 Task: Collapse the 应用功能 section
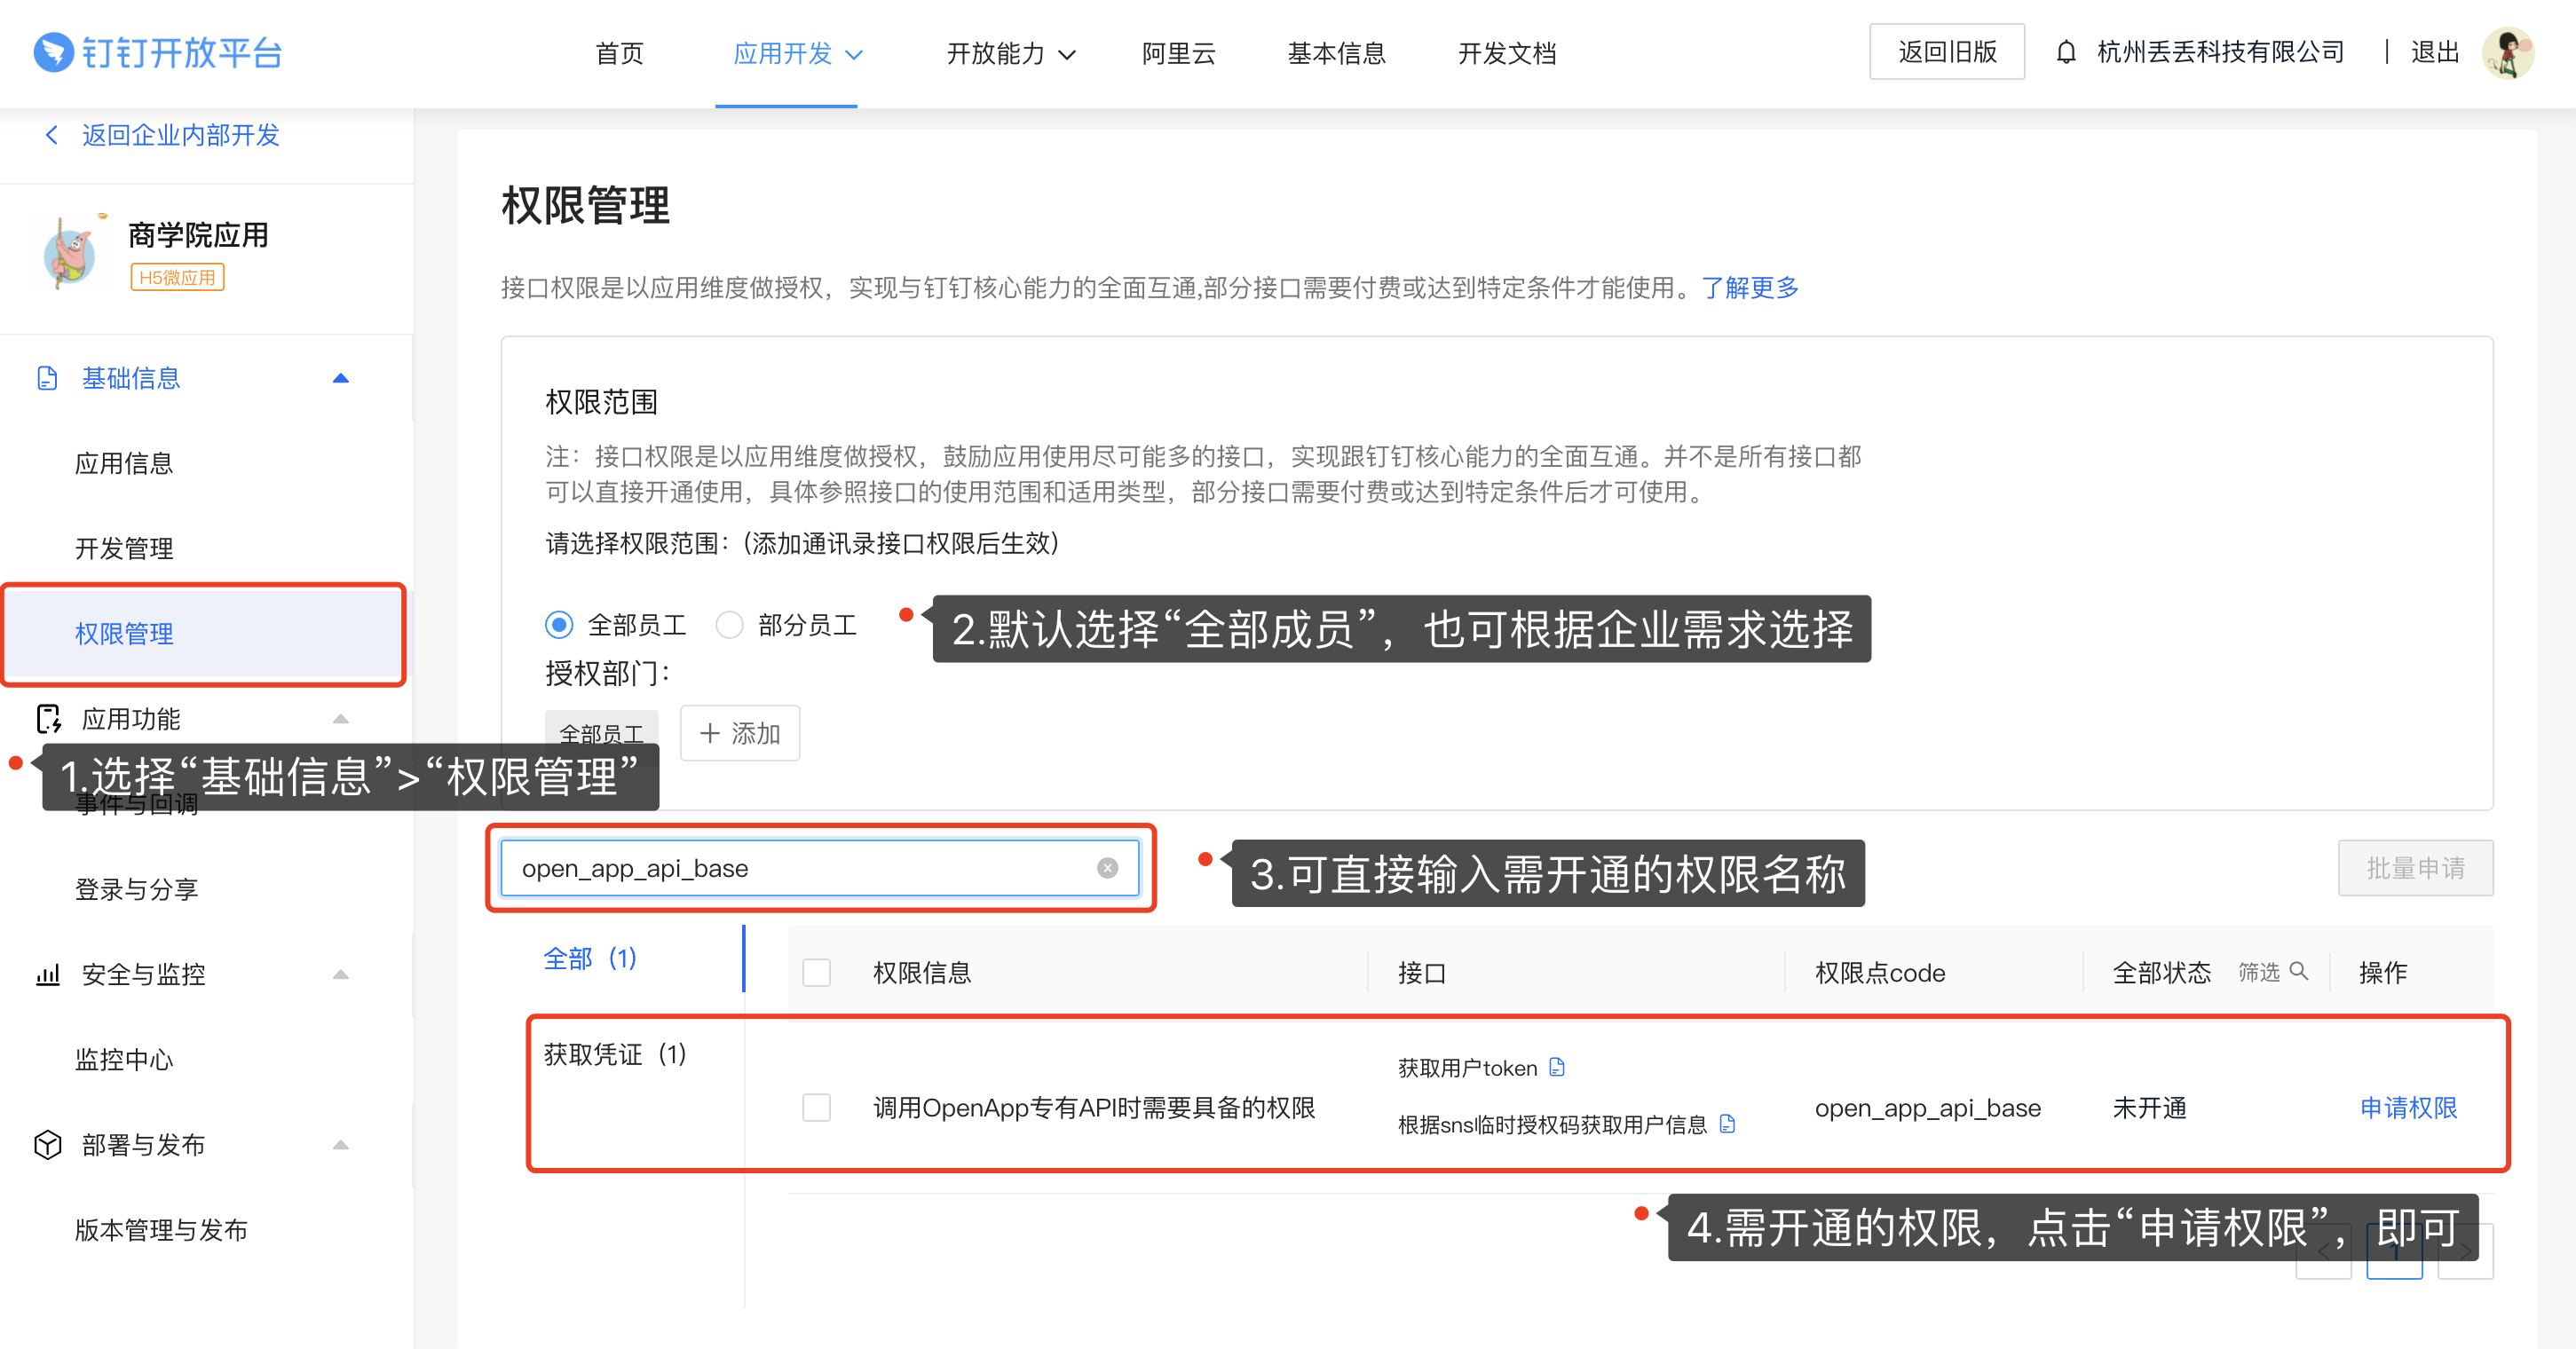(x=340, y=719)
